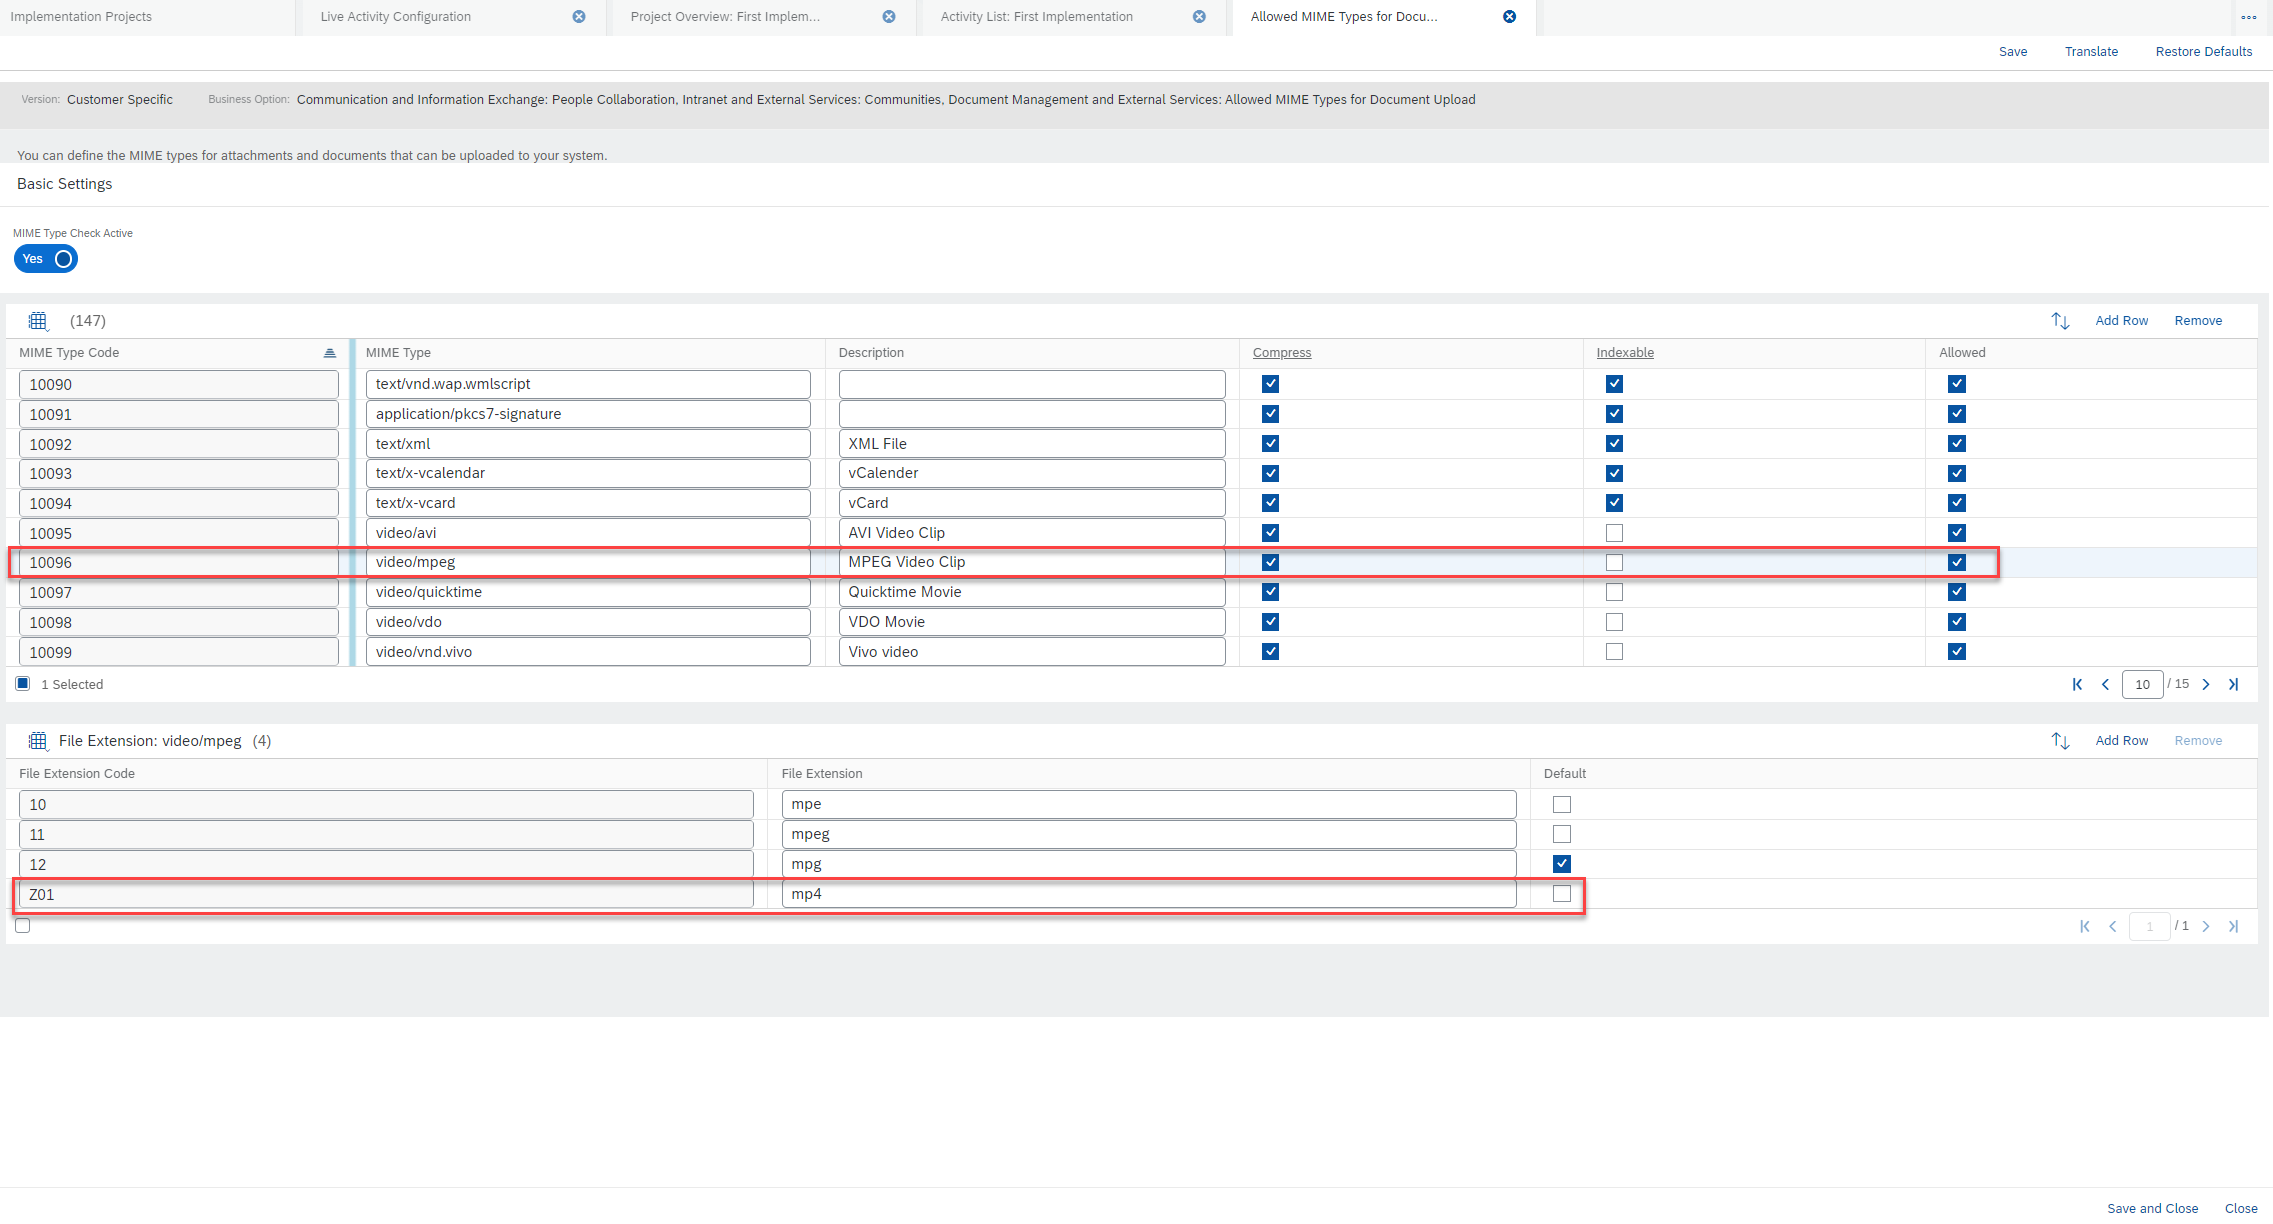The image size is (2273, 1224).
Task: Go to first page of File Extension table
Action: point(2085,927)
